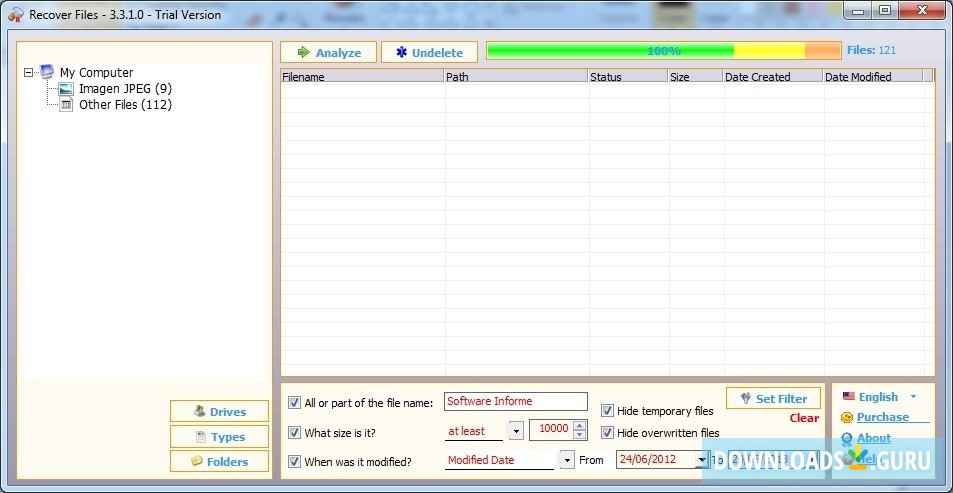Toggle 'All or part of the file name' checkbox
This screenshot has width=953, height=493.
point(294,402)
